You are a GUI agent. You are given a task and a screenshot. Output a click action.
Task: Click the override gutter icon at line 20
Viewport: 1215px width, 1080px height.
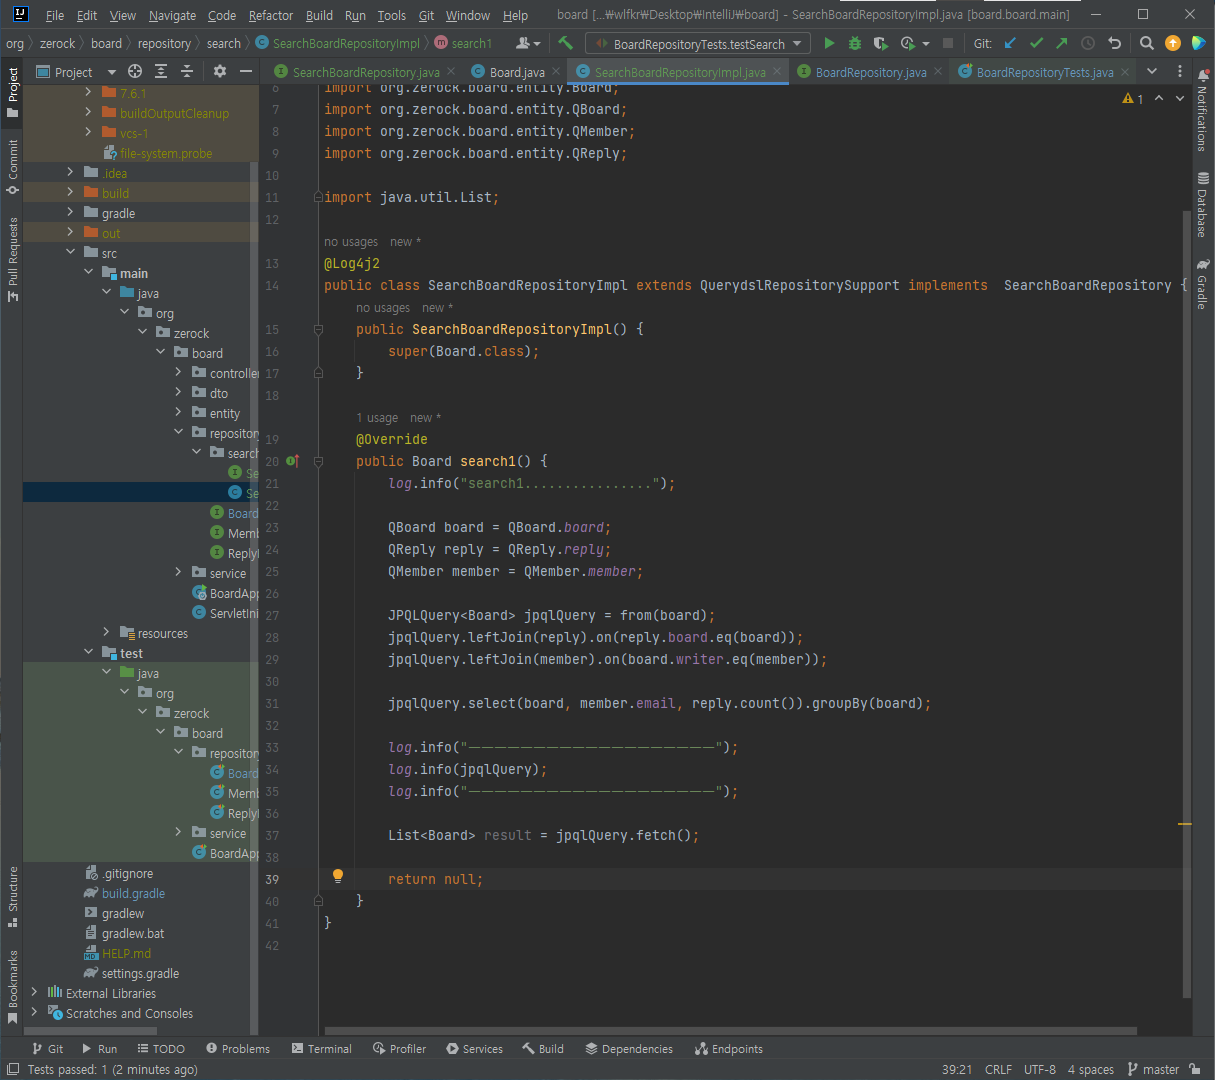[292, 461]
